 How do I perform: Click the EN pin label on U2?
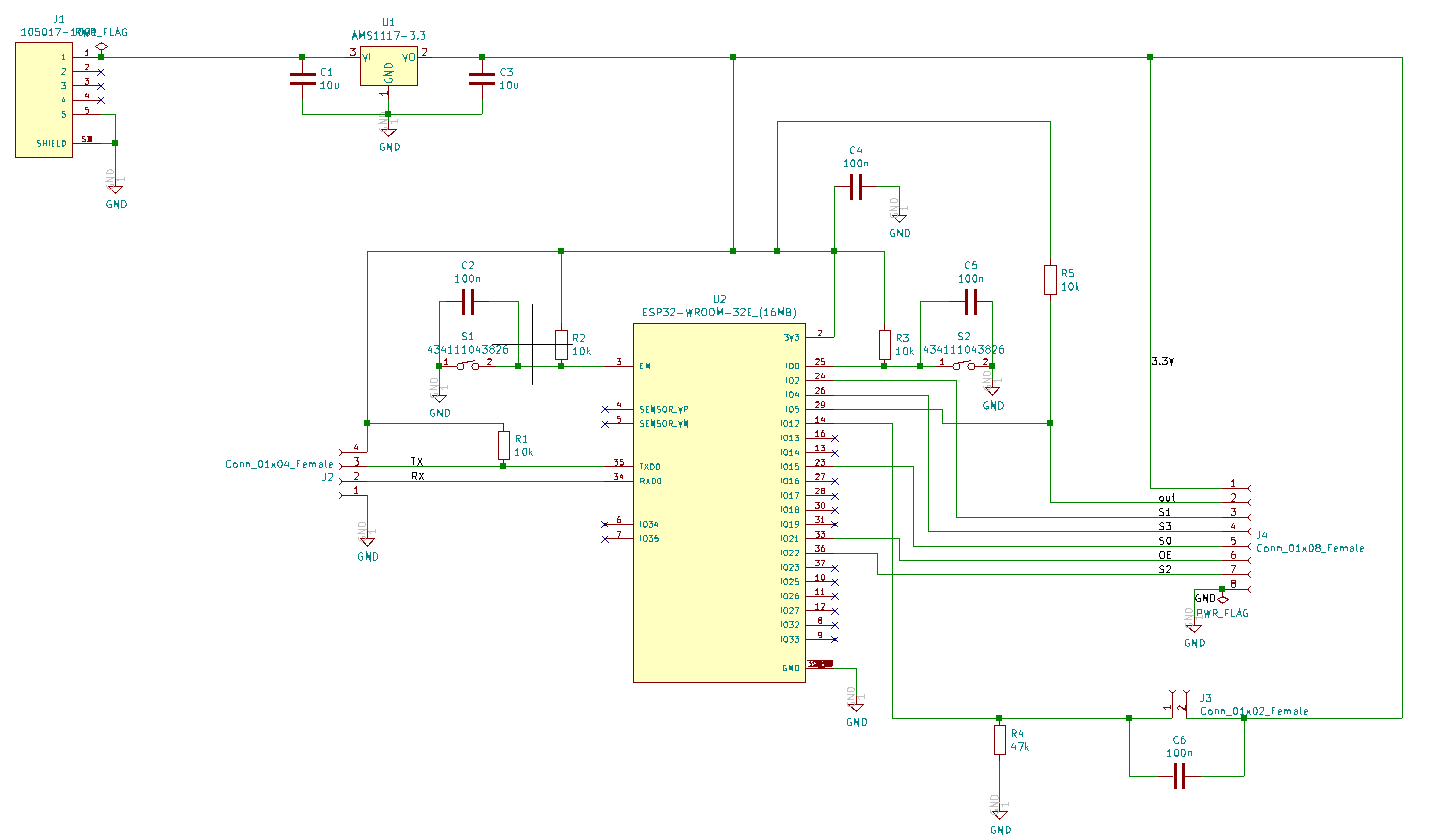click(x=645, y=366)
